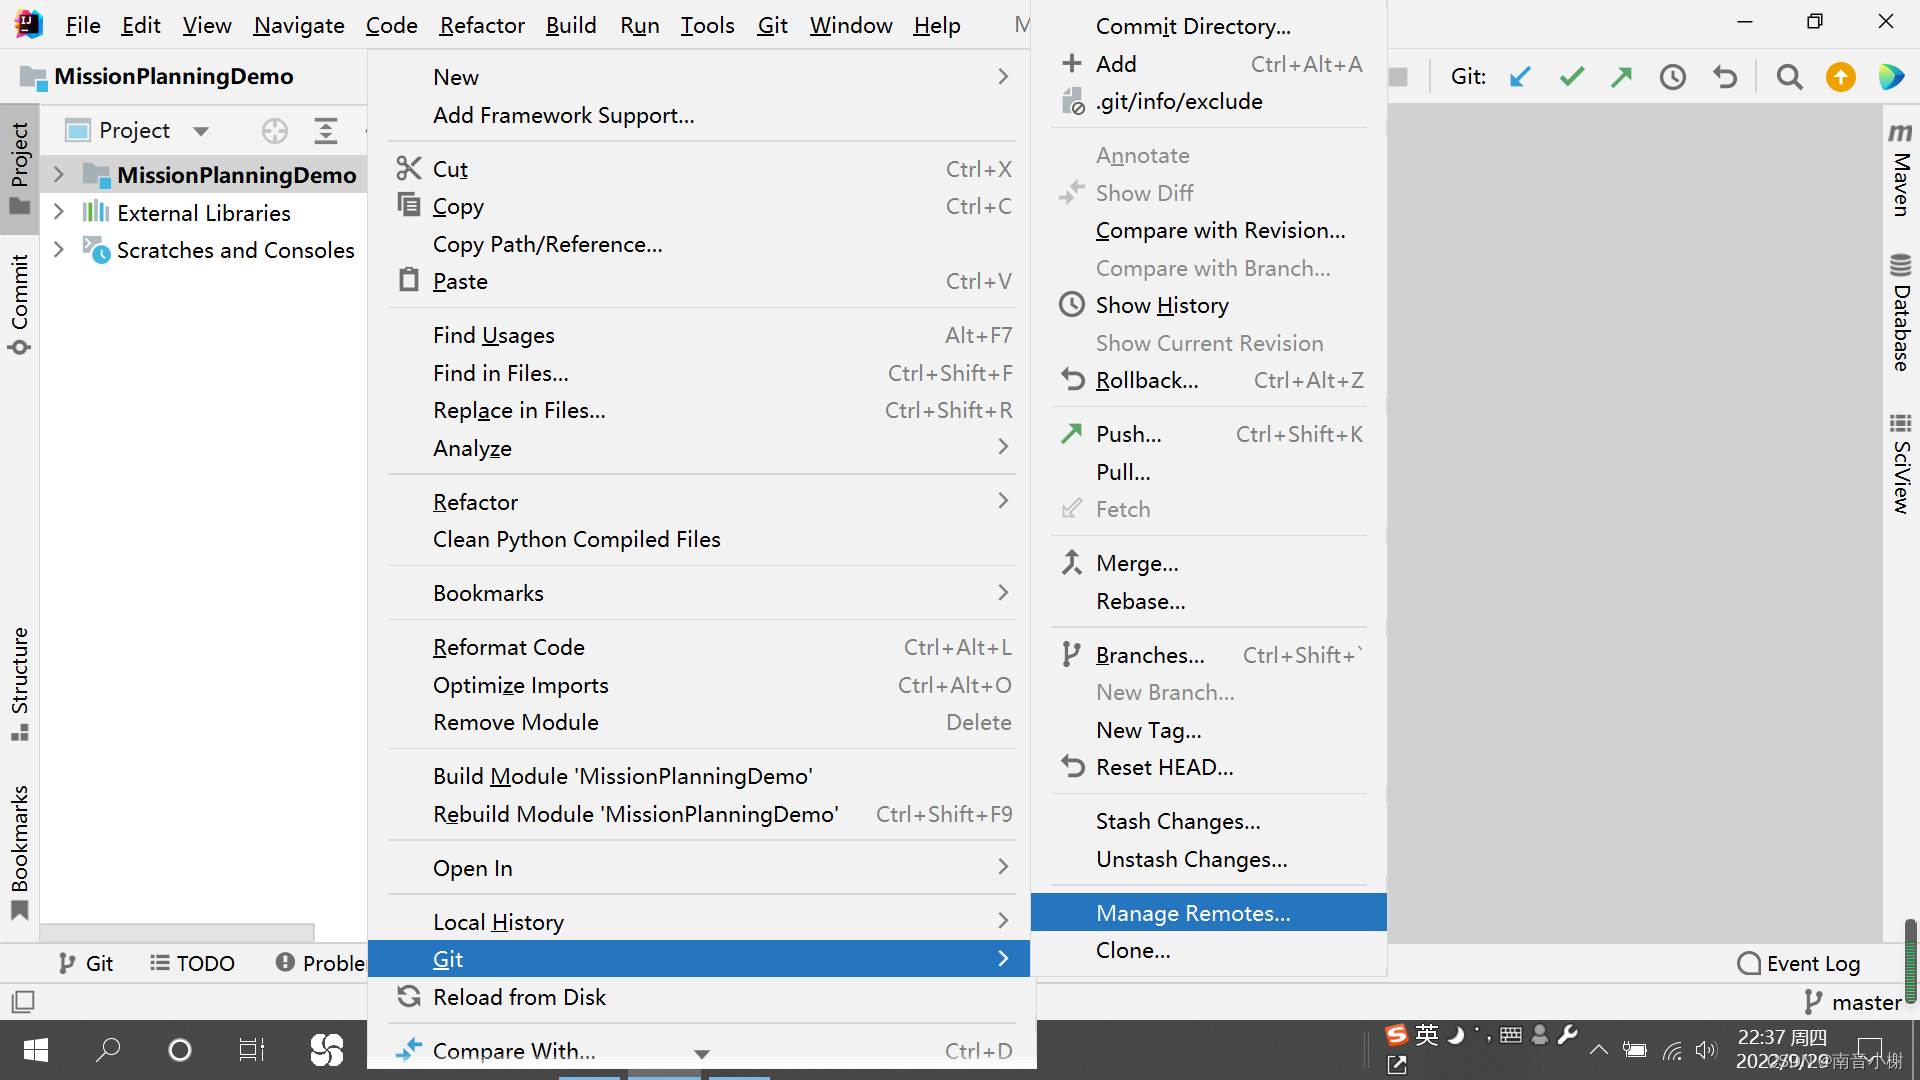1920x1080 pixels.
Task: Choose Reload from Disk
Action: [x=700, y=997]
